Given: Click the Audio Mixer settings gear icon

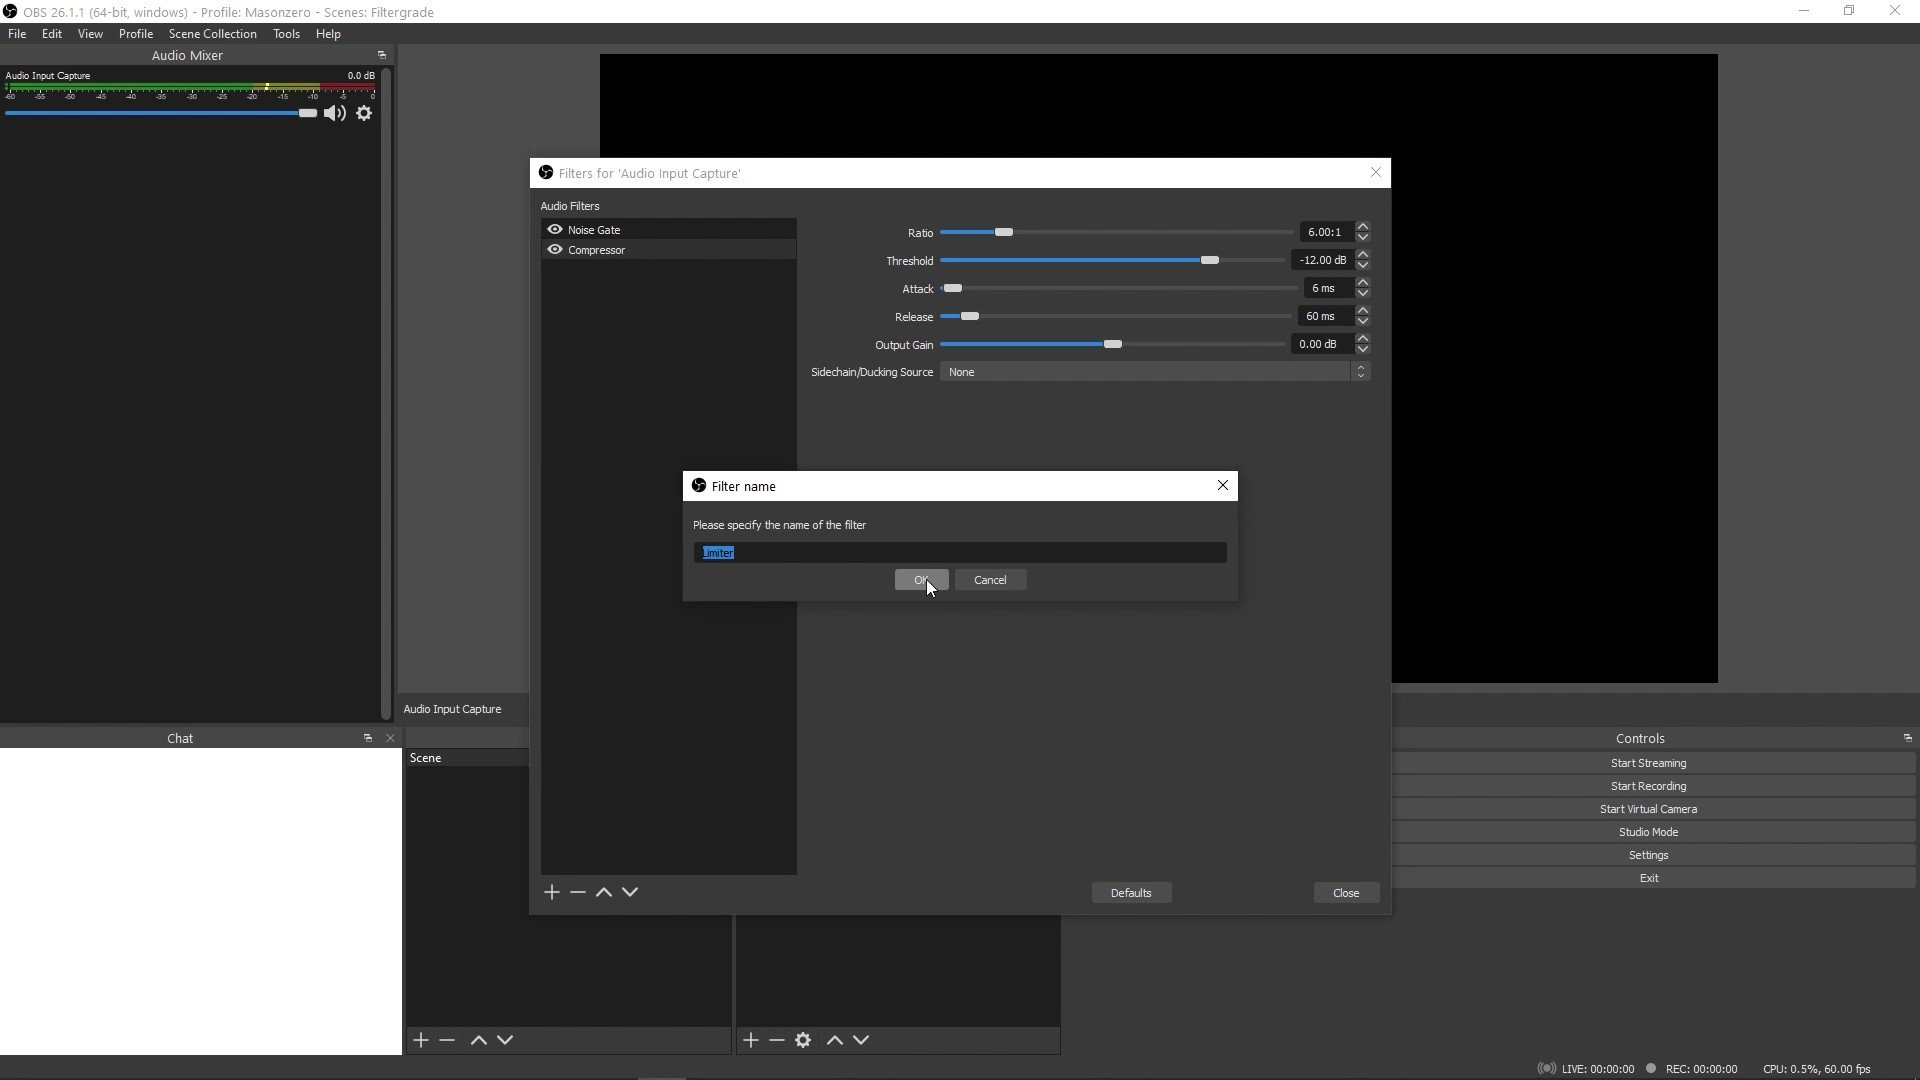Looking at the screenshot, I should click(x=365, y=112).
